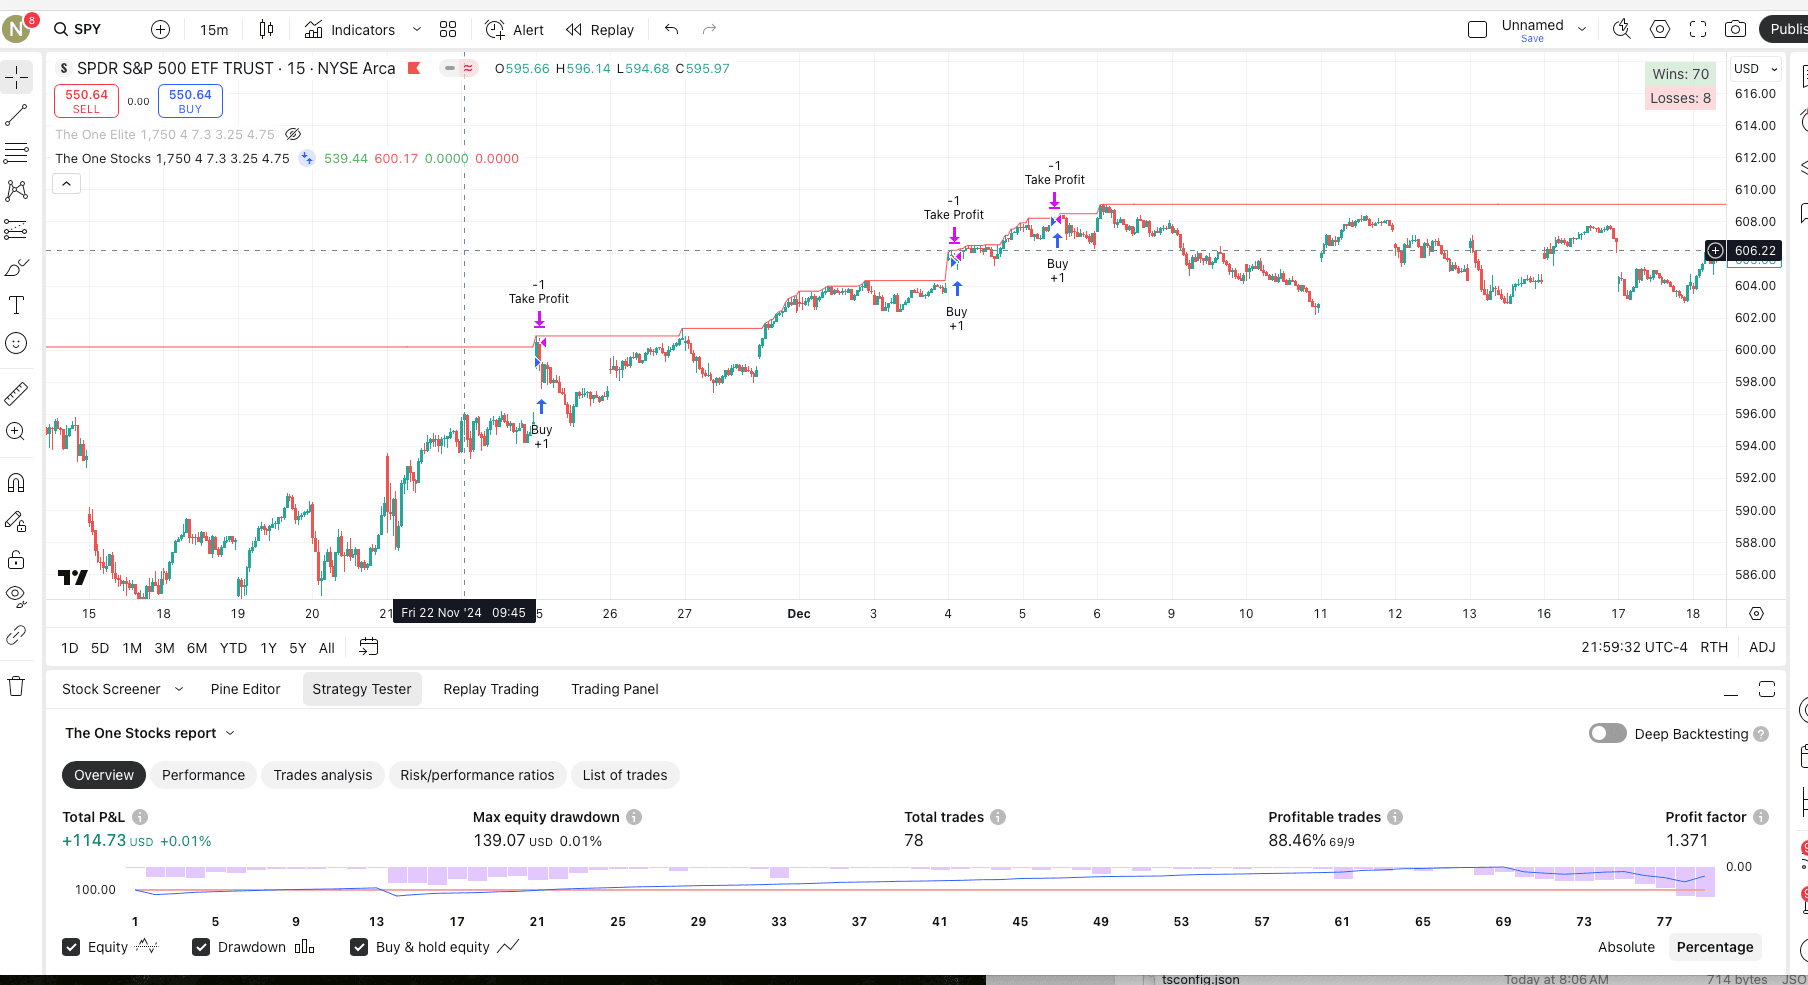This screenshot has width=1808, height=985.
Task: Expand the Stock Screener dropdown
Action: coord(179,689)
